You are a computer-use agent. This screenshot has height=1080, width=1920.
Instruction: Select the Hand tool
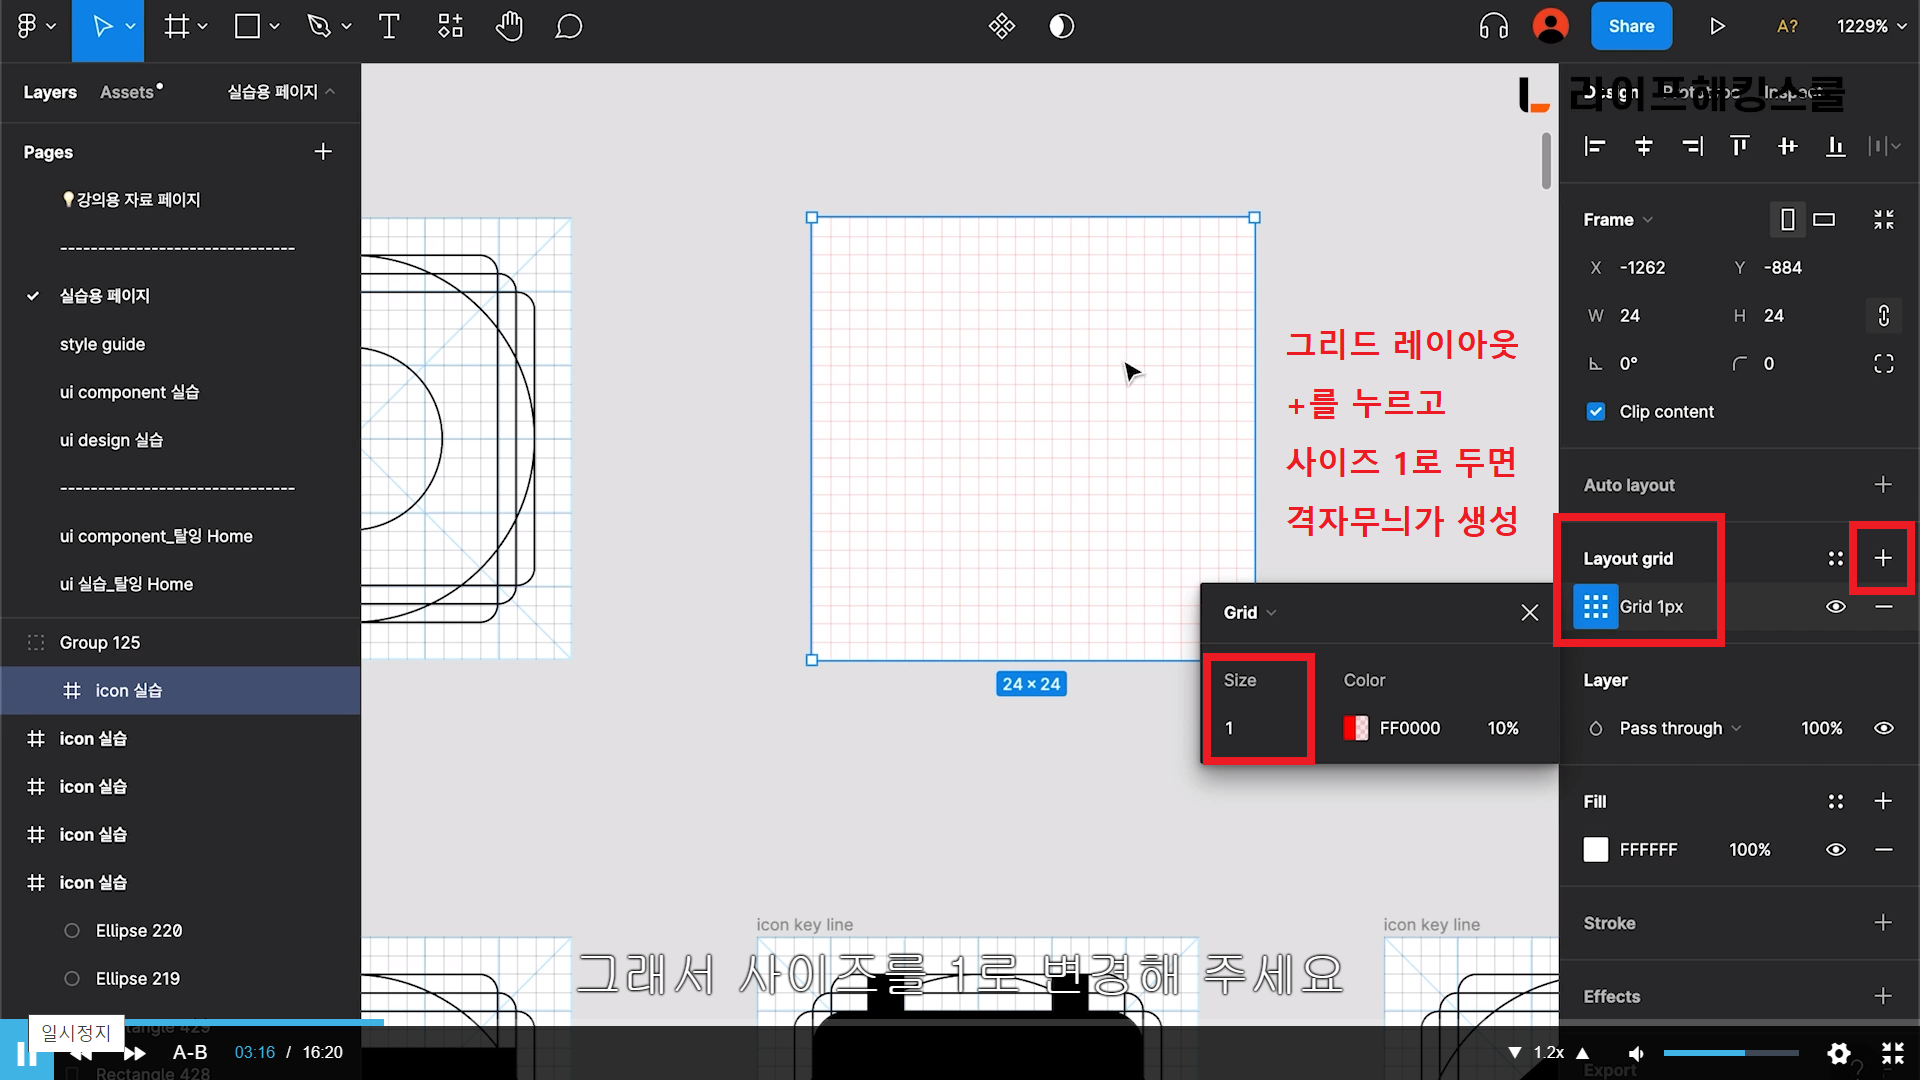[509, 27]
